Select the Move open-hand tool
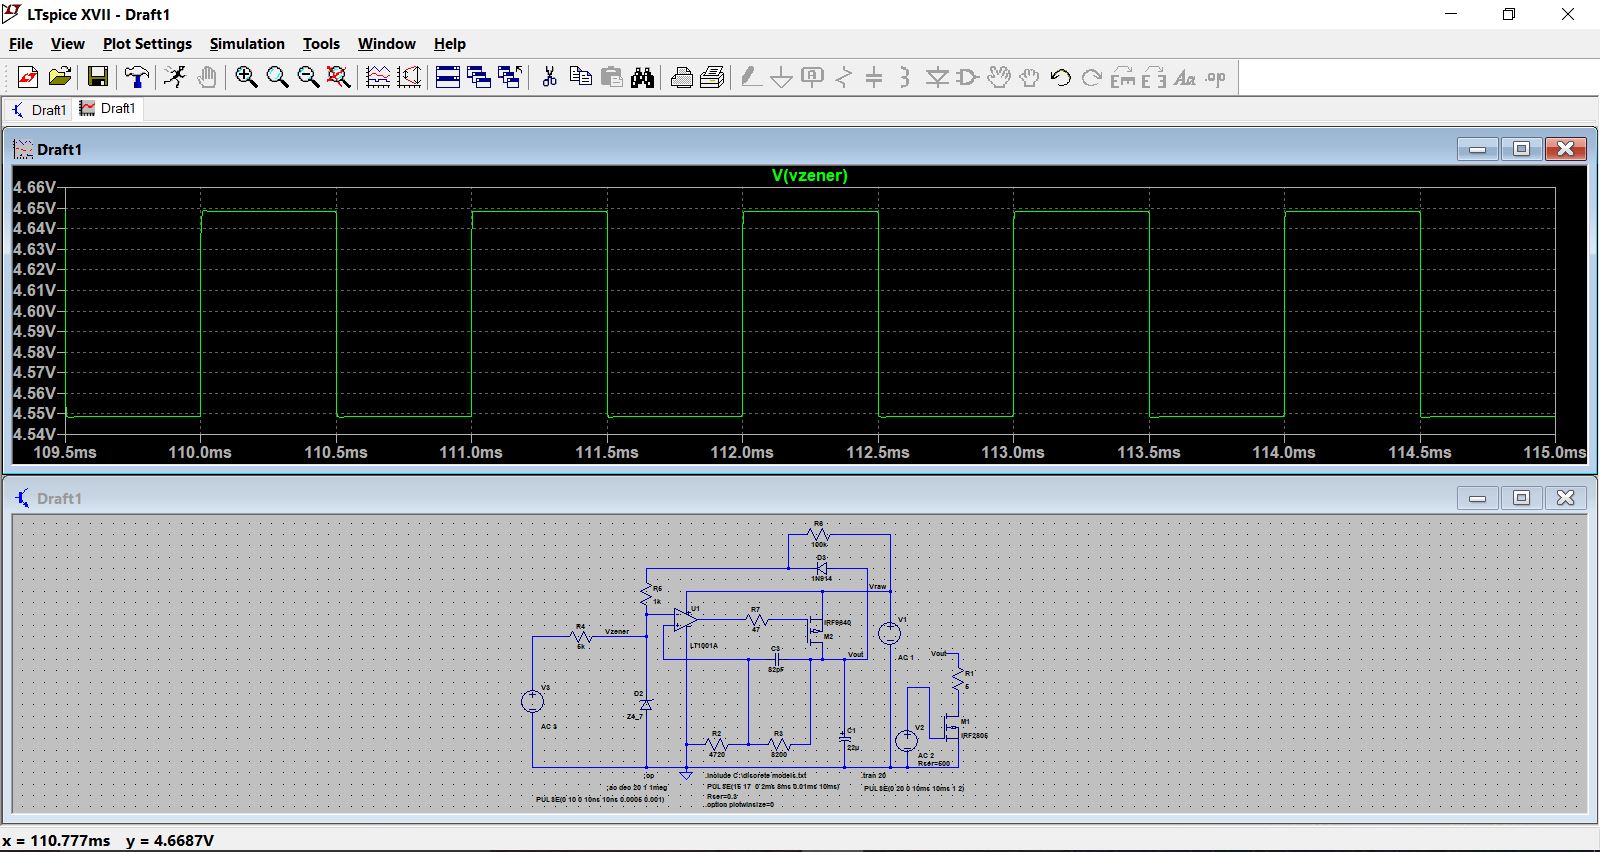The width and height of the screenshot is (1600, 852). 999,77
